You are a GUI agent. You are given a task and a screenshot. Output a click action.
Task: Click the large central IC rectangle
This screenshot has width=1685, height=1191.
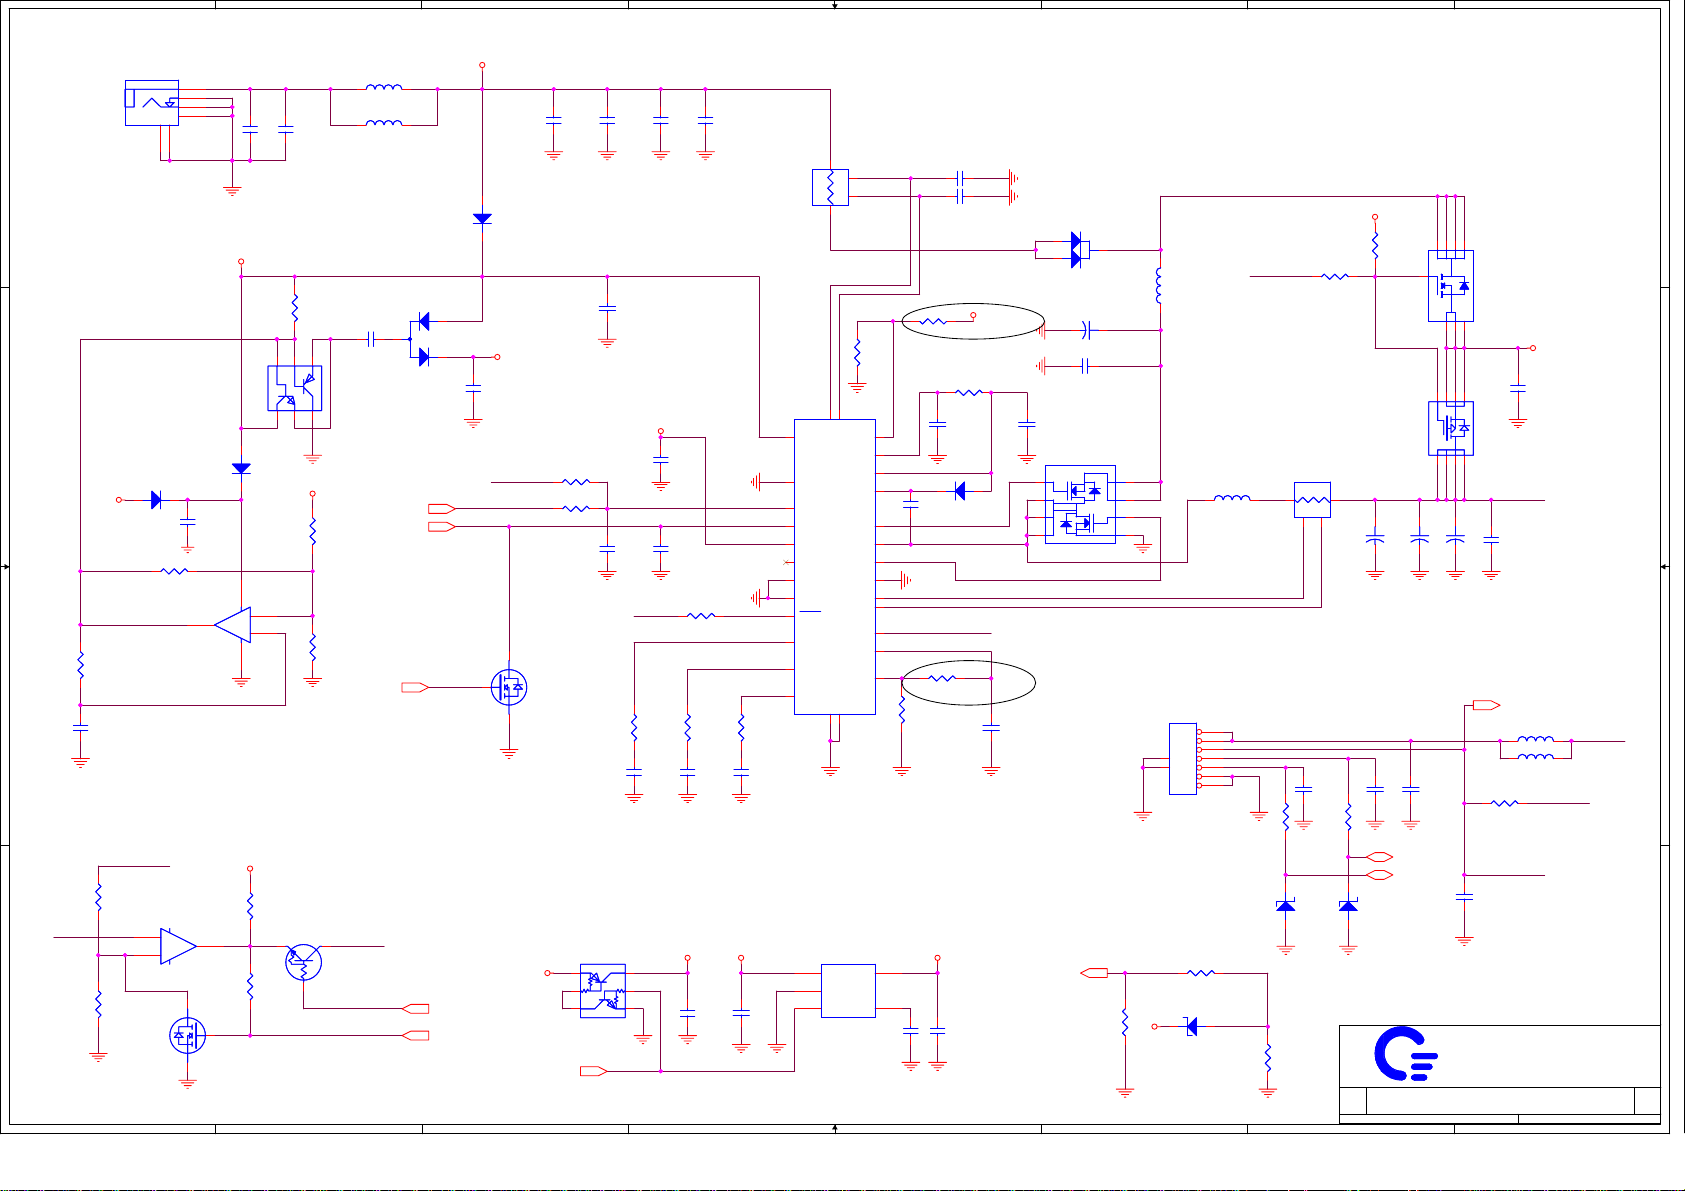click(x=834, y=566)
